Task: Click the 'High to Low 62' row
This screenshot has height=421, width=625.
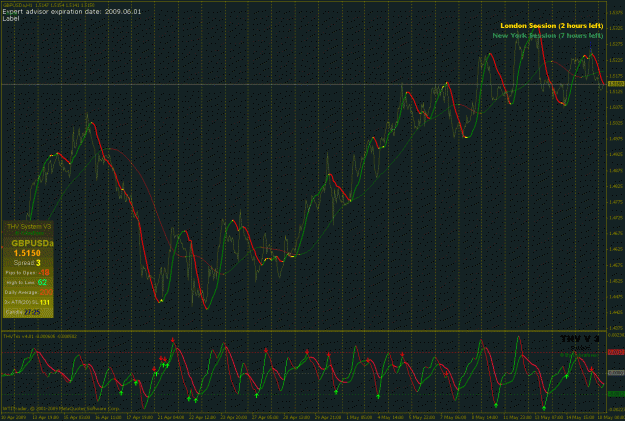Action: (28, 282)
